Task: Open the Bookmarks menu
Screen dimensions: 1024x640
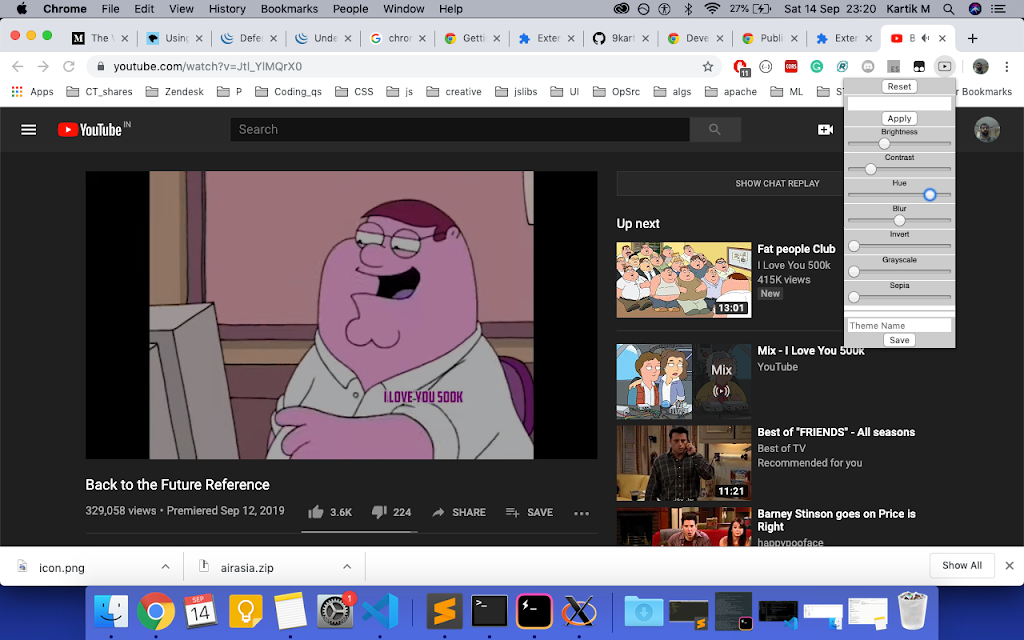Action: click(x=289, y=8)
